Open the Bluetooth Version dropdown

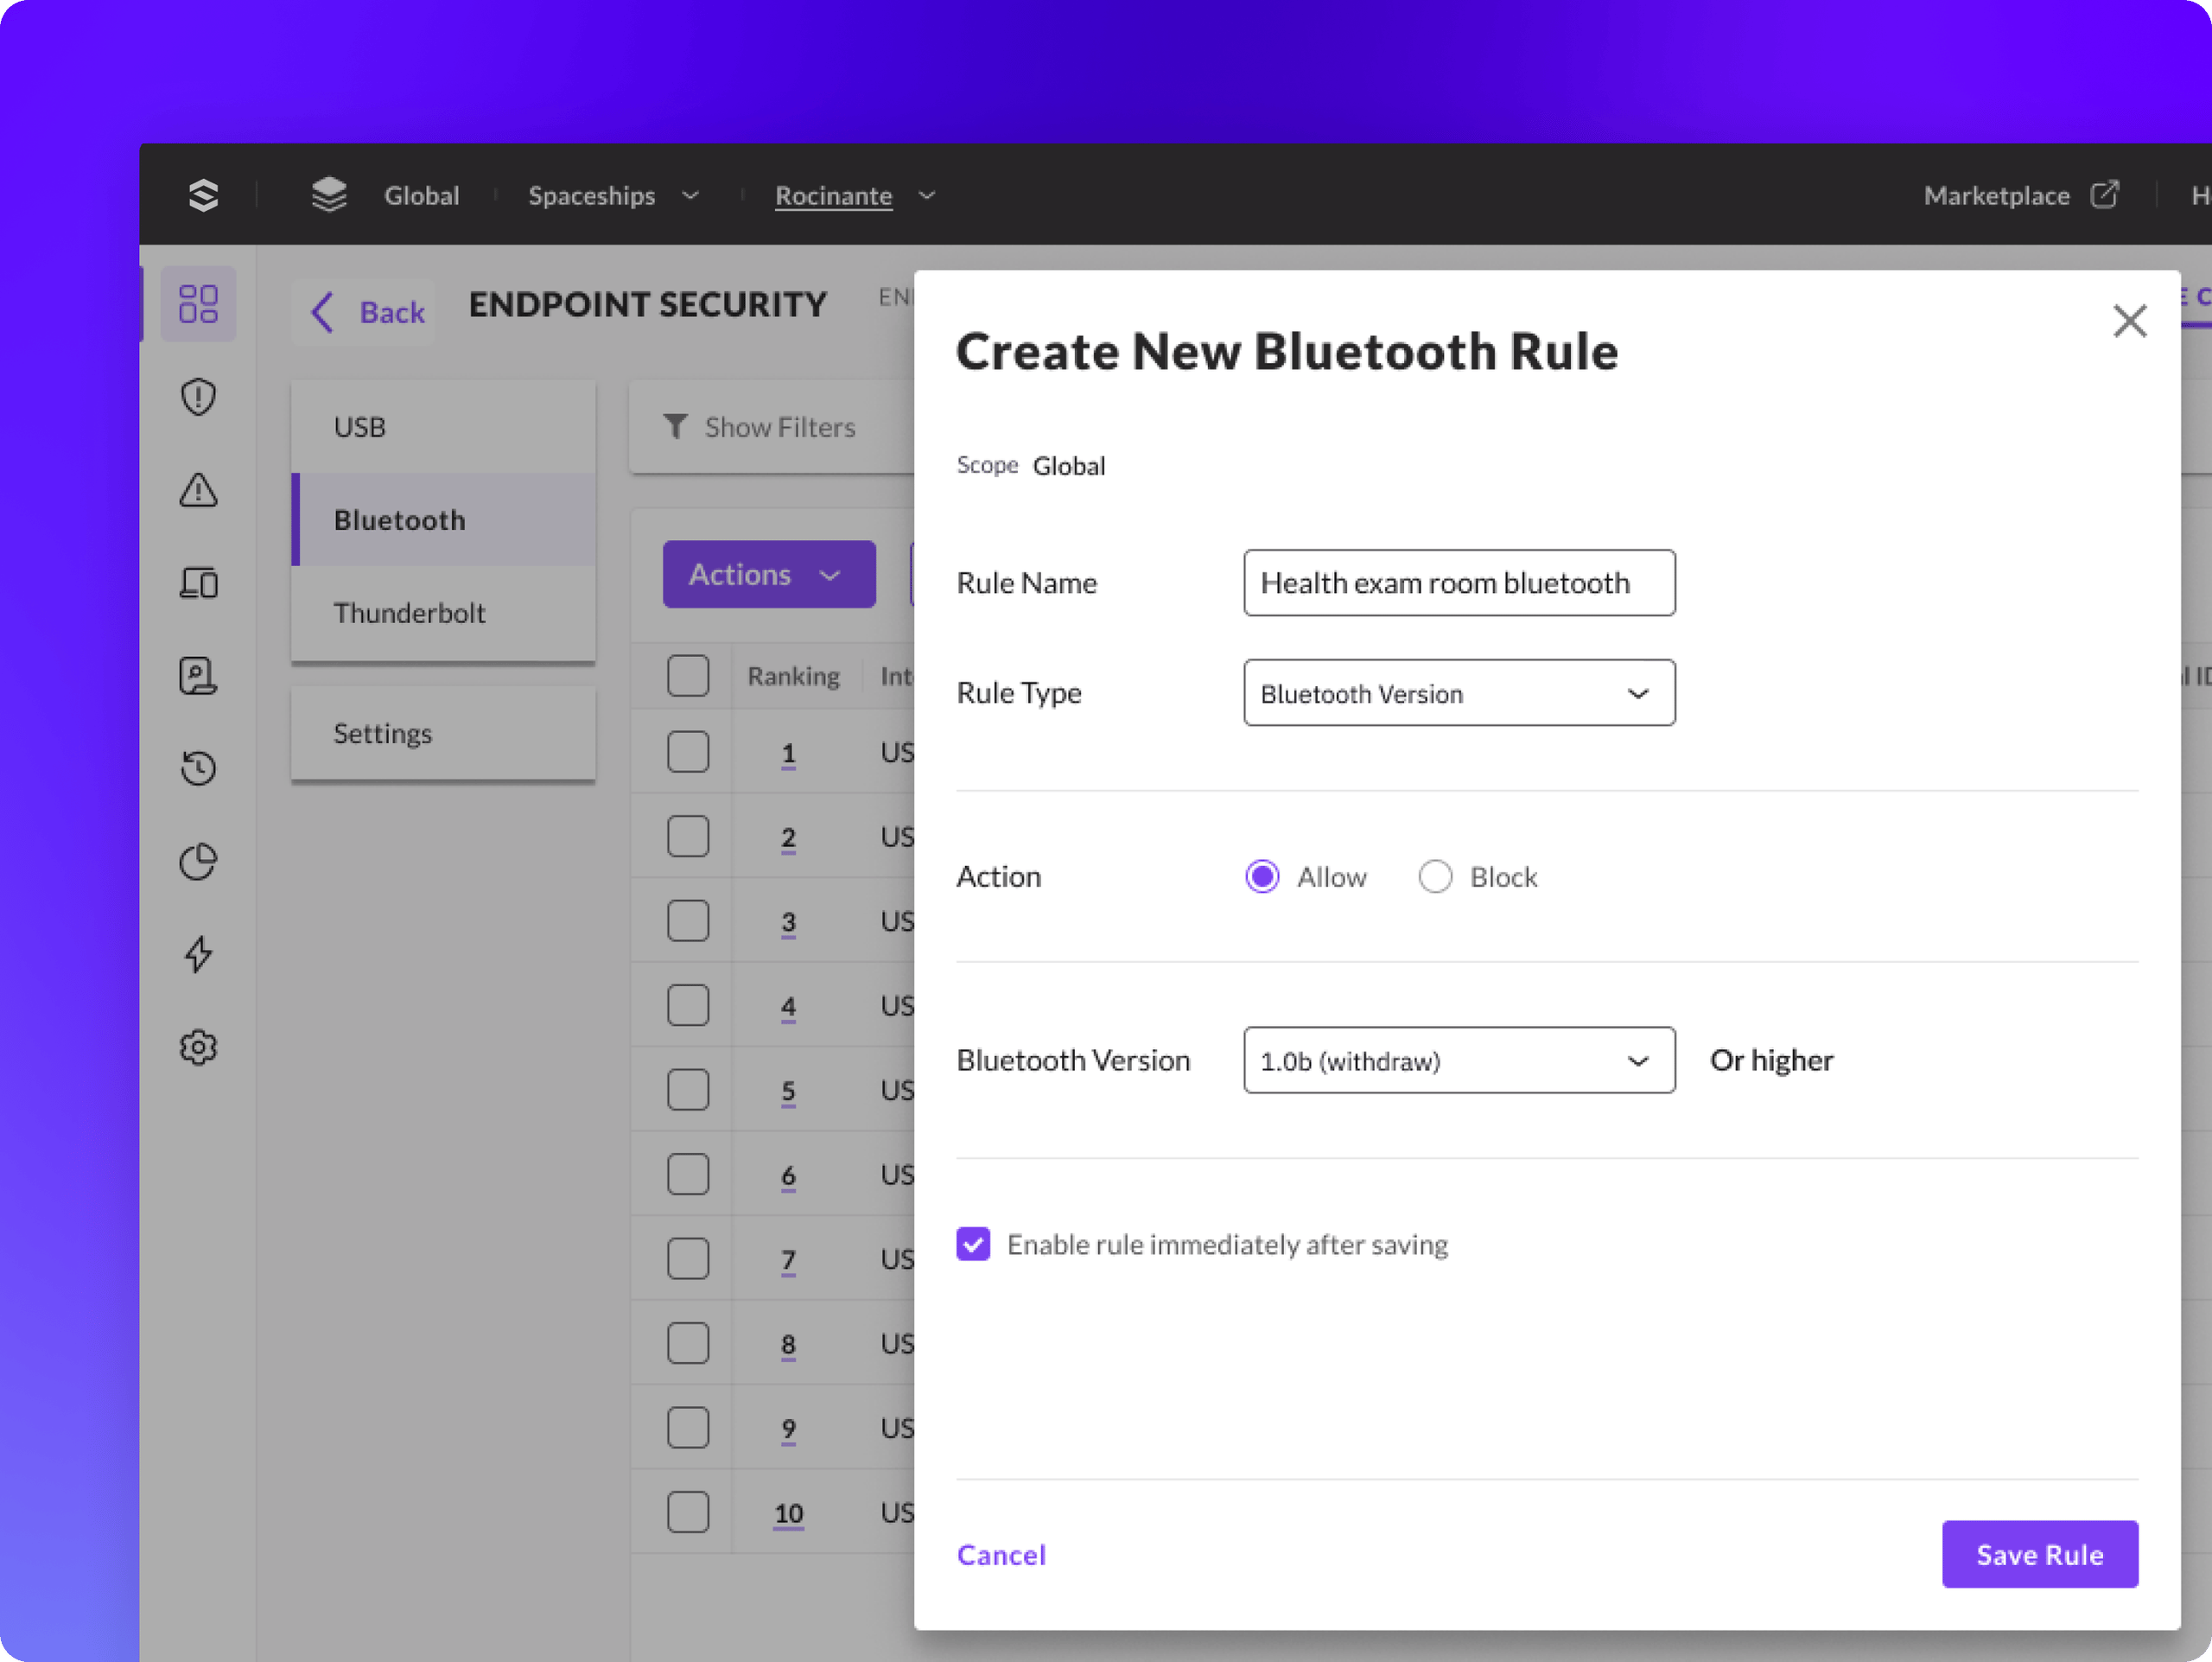(1459, 1060)
